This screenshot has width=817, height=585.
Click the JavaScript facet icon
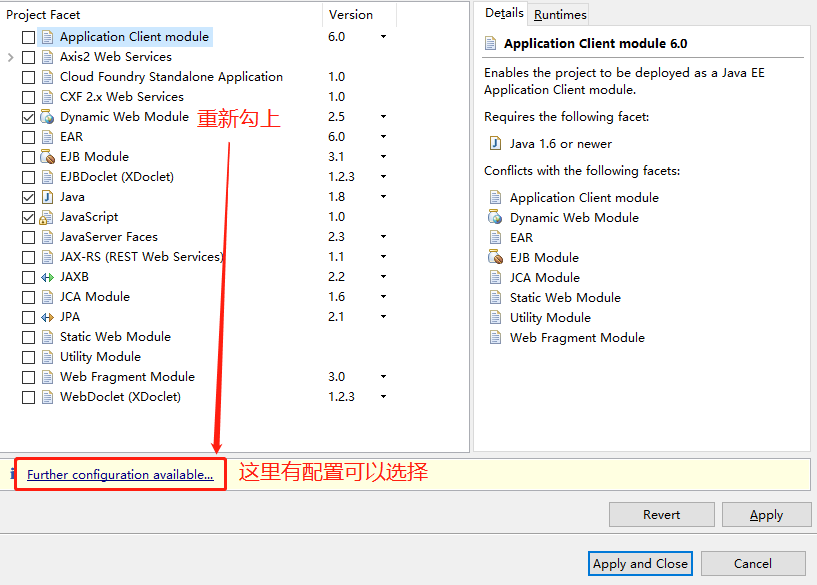coord(46,217)
